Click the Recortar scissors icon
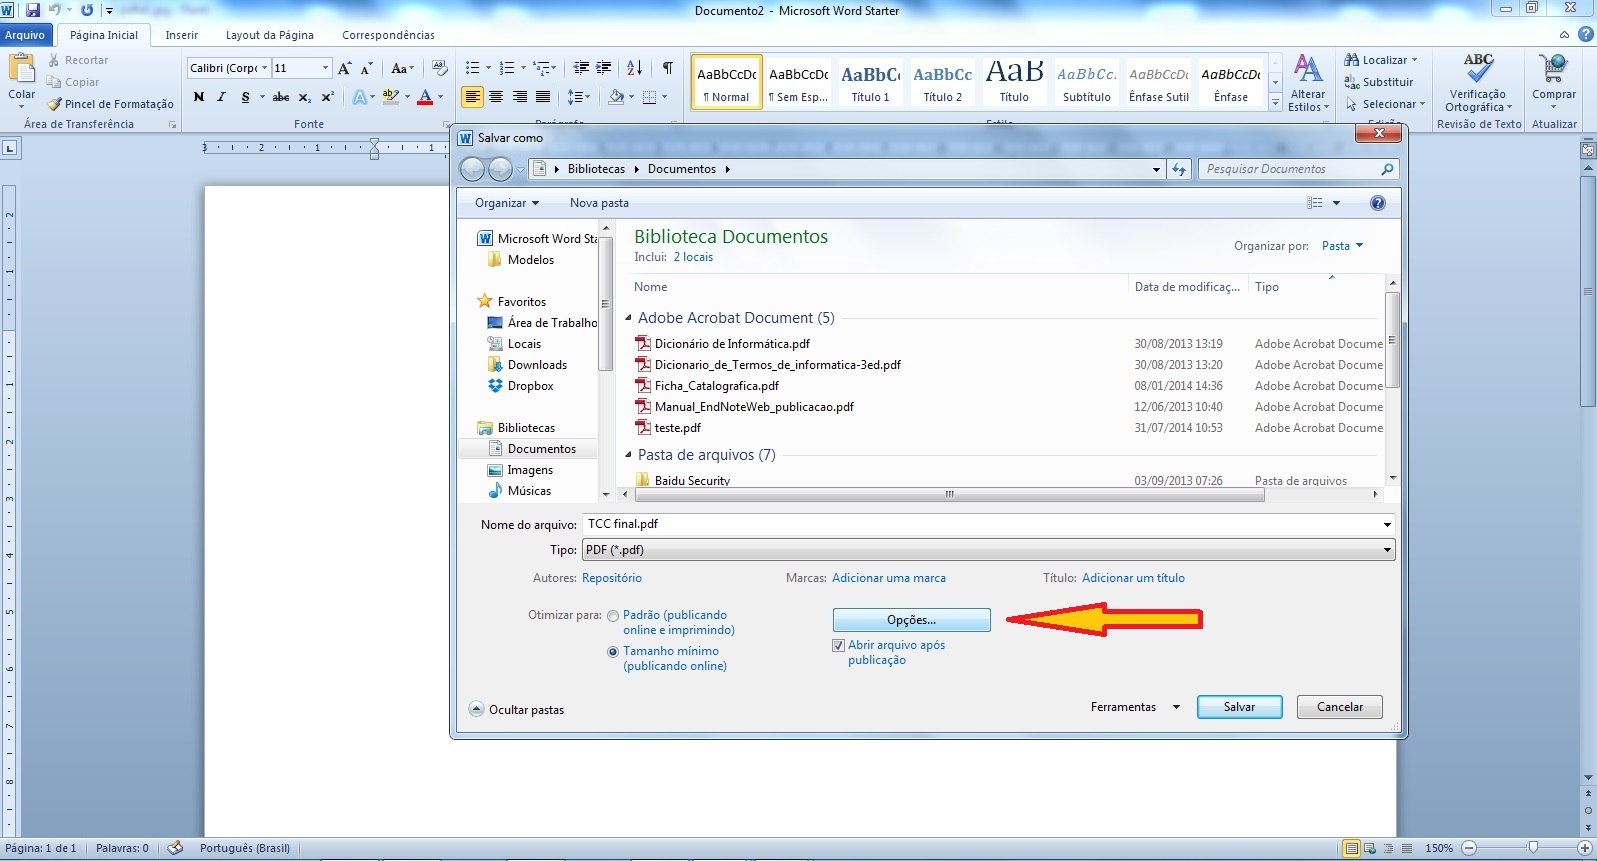Image resolution: width=1597 pixels, height=861 pixels. click(54, 60)
